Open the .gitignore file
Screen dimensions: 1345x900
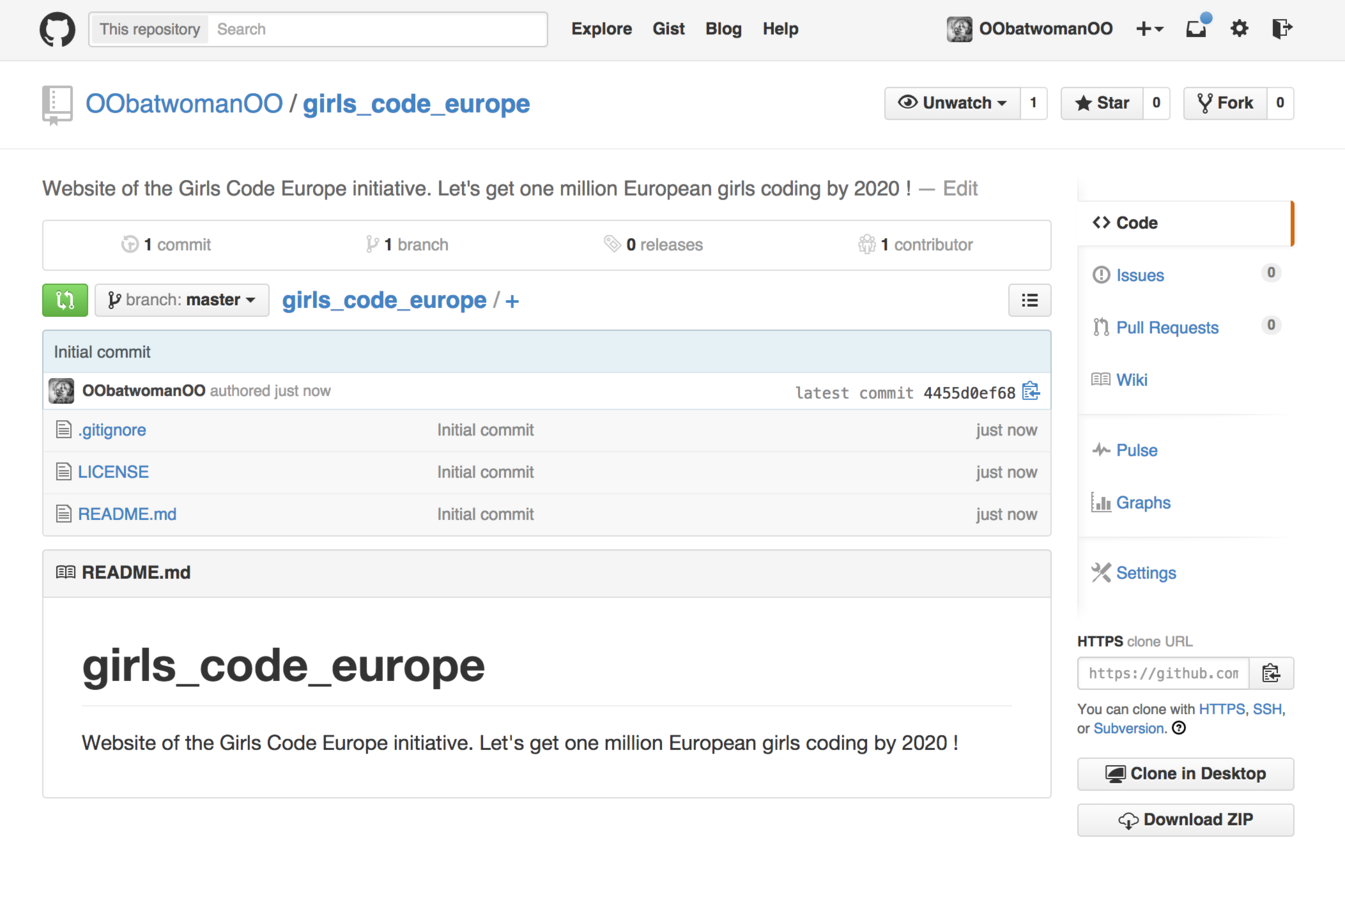112,430
